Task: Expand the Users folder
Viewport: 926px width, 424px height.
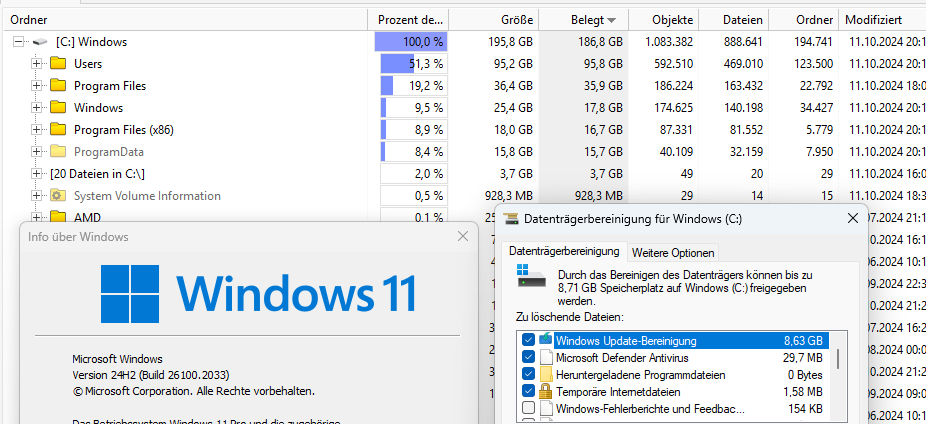Action: [37, 64]
